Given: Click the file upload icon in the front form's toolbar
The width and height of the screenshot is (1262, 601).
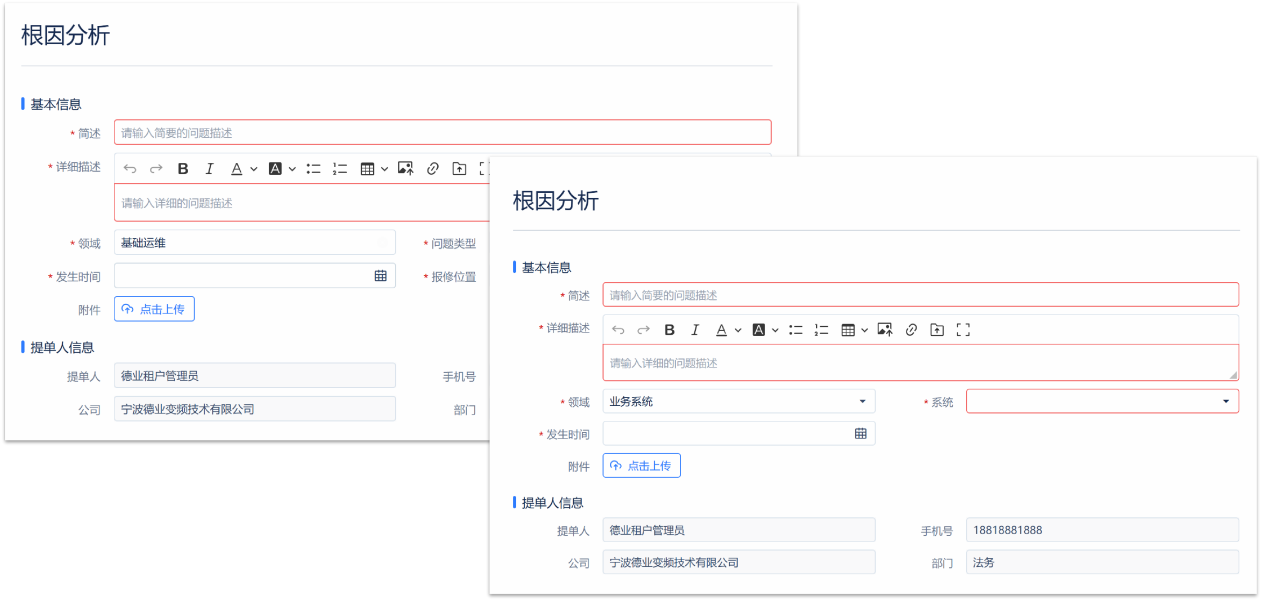Looking at the screenshot, I should [937, 330].
